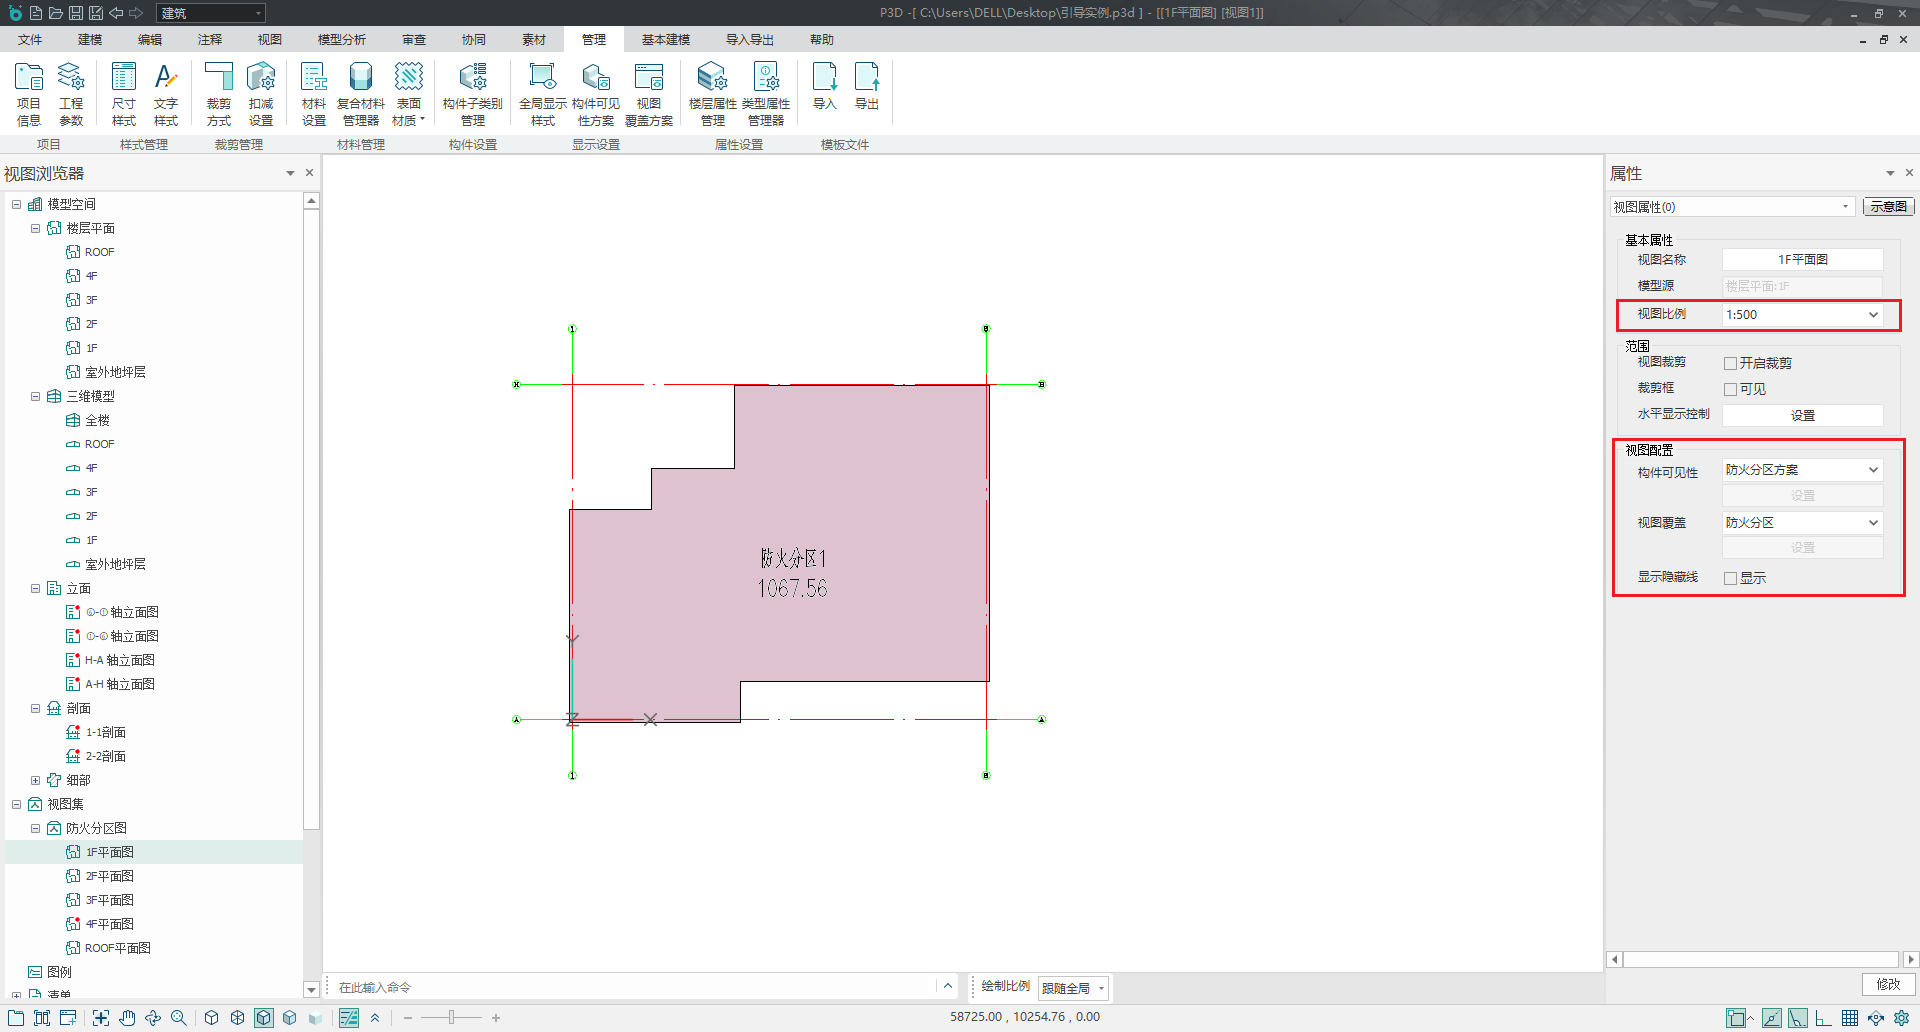Open the 视图比例 1:500 dropdown
The width and height of the screenshot is (1920, 1032).
click(1802, 315)
